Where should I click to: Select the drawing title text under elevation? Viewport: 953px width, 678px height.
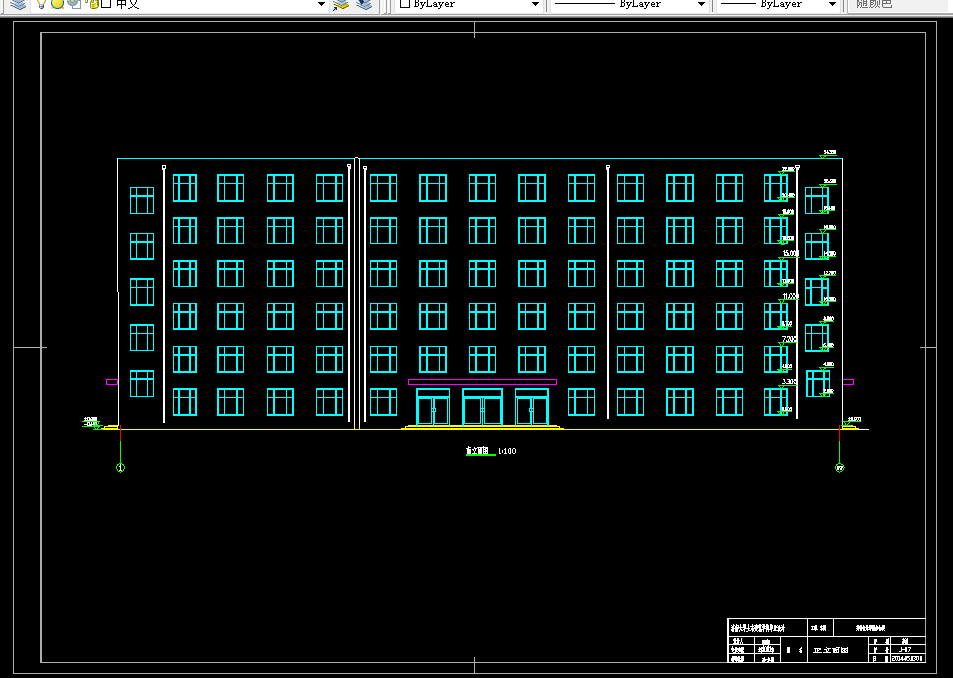coord(477,451)
